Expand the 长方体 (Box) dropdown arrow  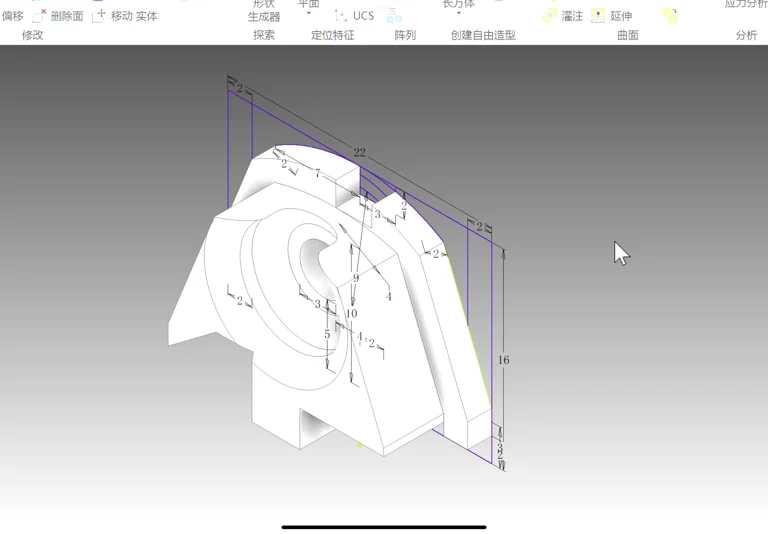click(459, 14)
